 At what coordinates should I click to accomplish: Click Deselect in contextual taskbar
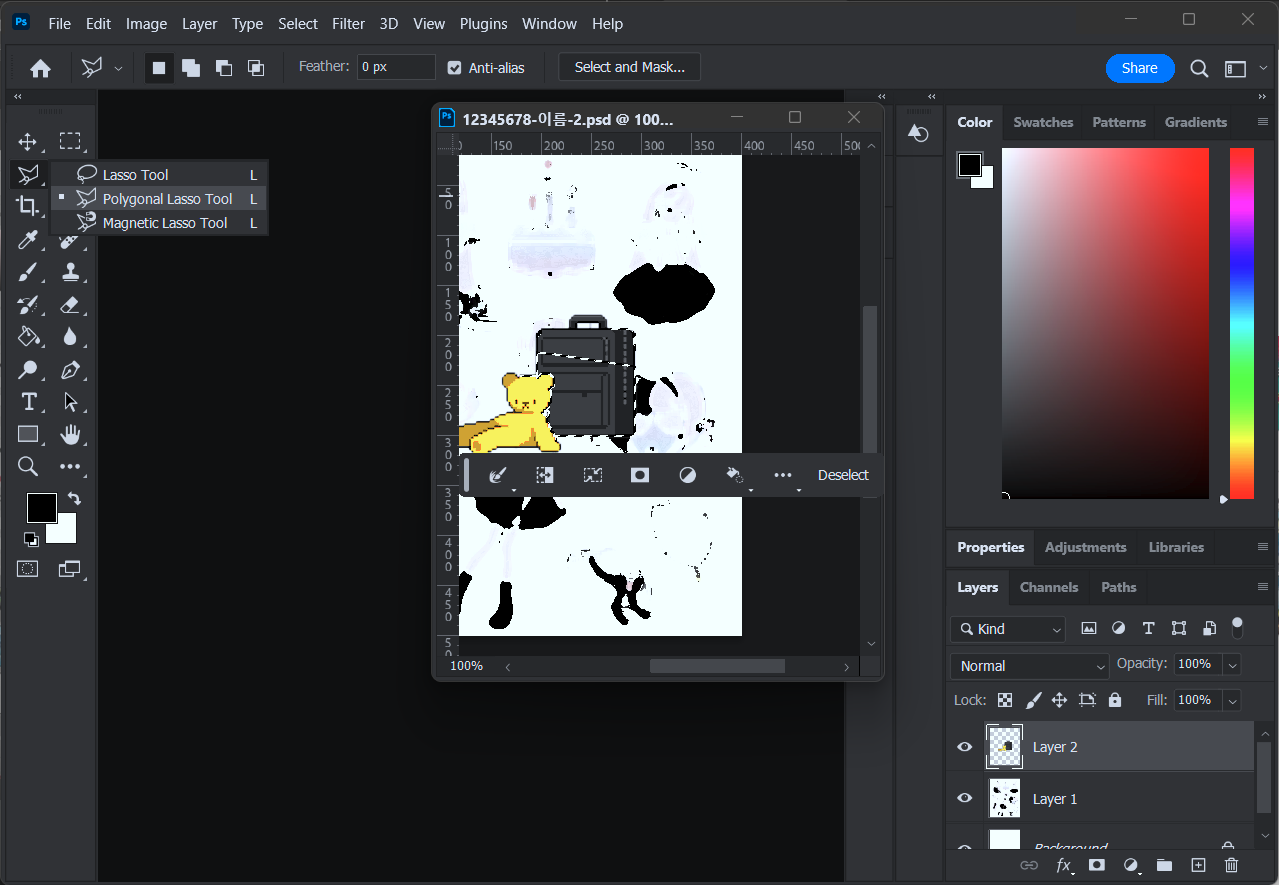[843, 475]
